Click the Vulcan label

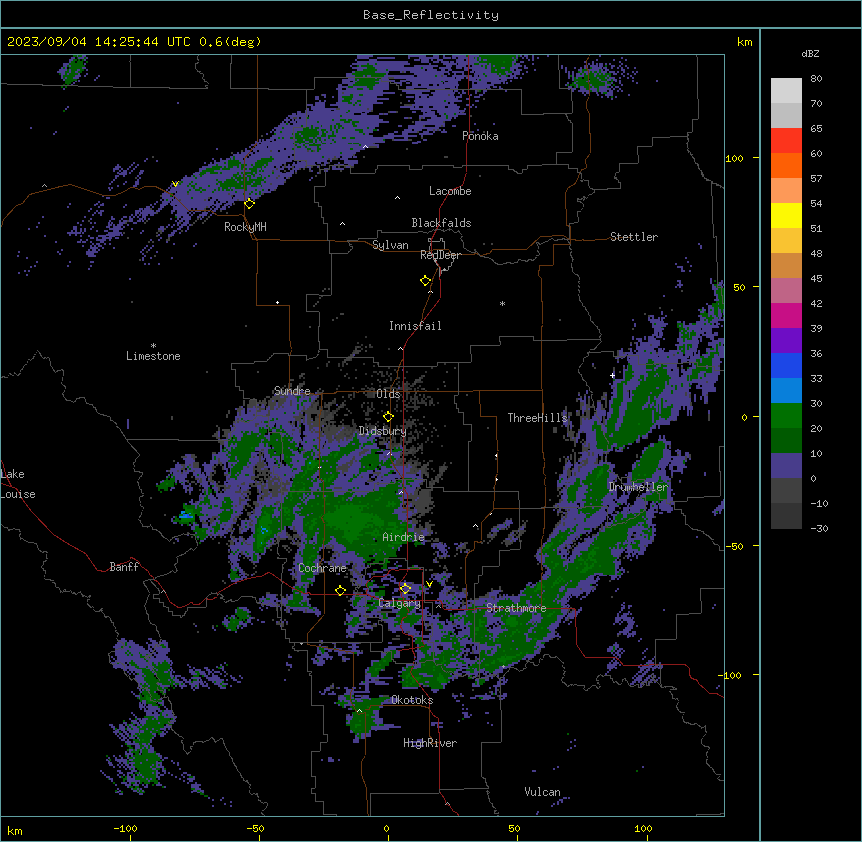click(x=542, y=792)
